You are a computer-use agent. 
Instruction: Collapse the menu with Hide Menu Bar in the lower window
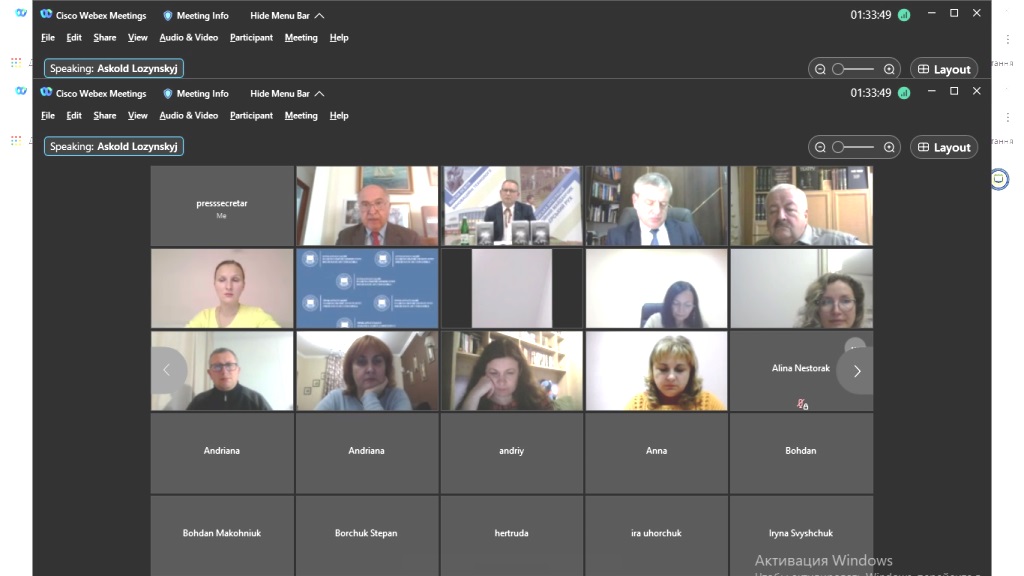[x=287, y=94]
